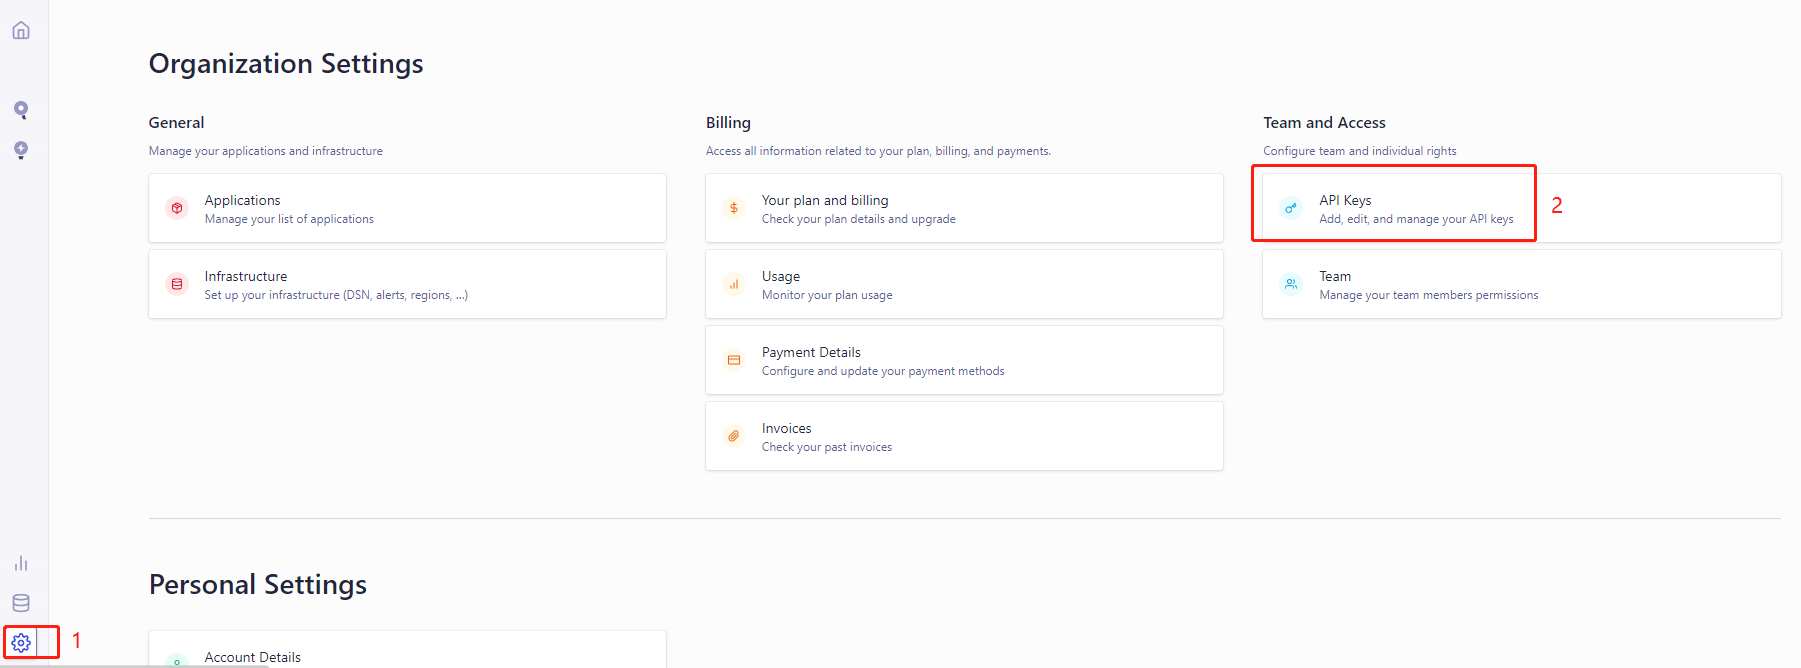Open the settings gear icon in the sidebar

[21, 642]
